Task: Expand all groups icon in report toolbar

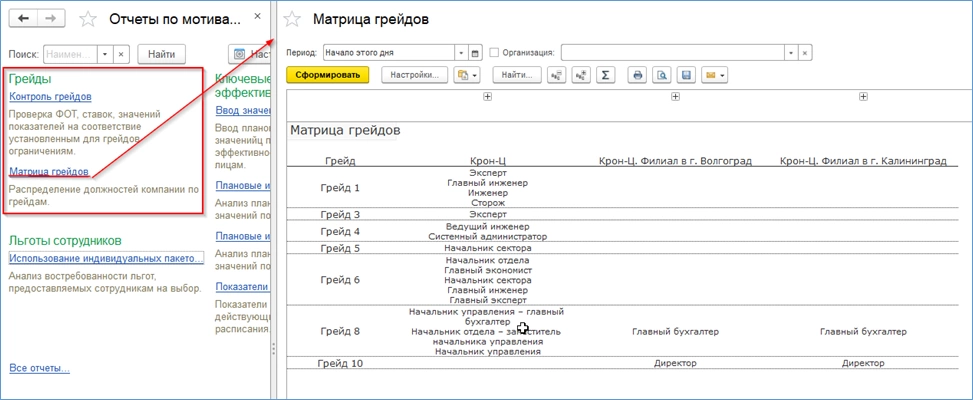Action: click(x=580, y=75)
